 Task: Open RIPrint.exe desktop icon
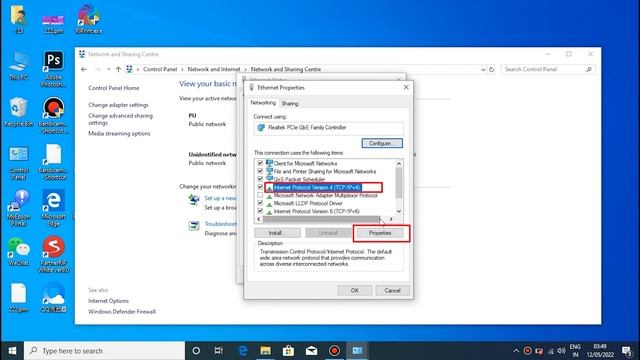(x=89, y=19)
